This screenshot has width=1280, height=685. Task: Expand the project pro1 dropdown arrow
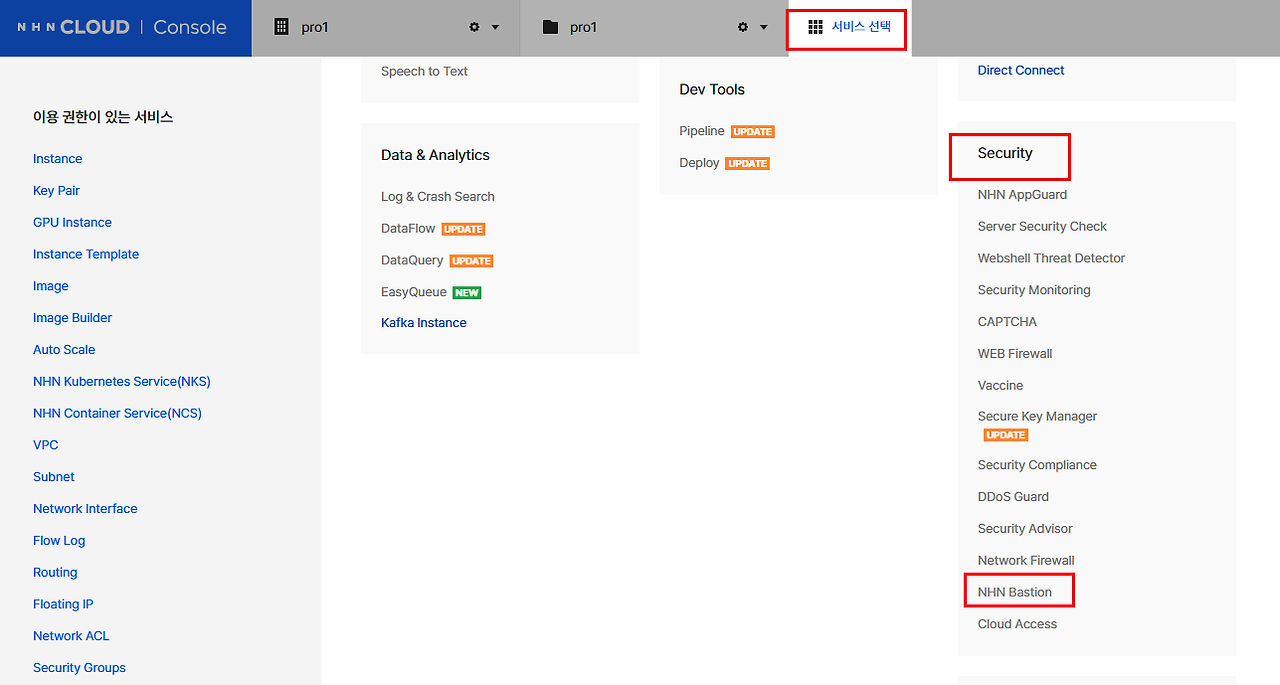click(x=764, y=27)
